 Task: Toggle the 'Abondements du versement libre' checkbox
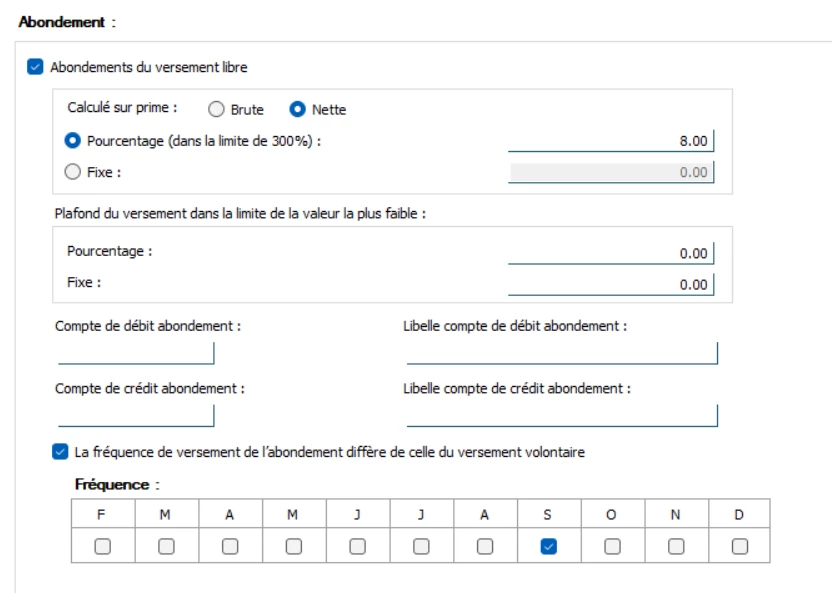click(36, 68)
